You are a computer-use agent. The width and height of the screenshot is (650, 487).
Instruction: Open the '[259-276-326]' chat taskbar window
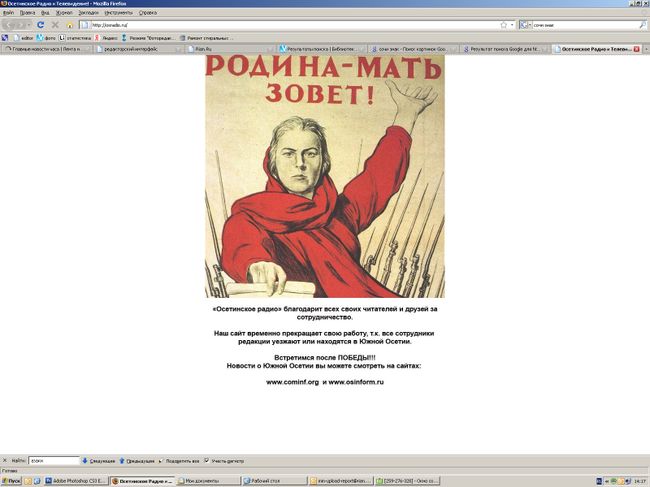point(407,481)
